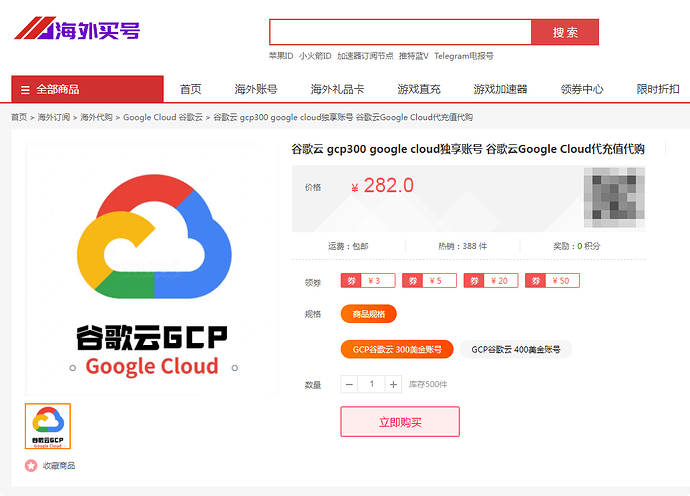This screenshot has width=690, height=496.
Task: Open the Telegram电报号 hot search link
Action: pos(464,56)
